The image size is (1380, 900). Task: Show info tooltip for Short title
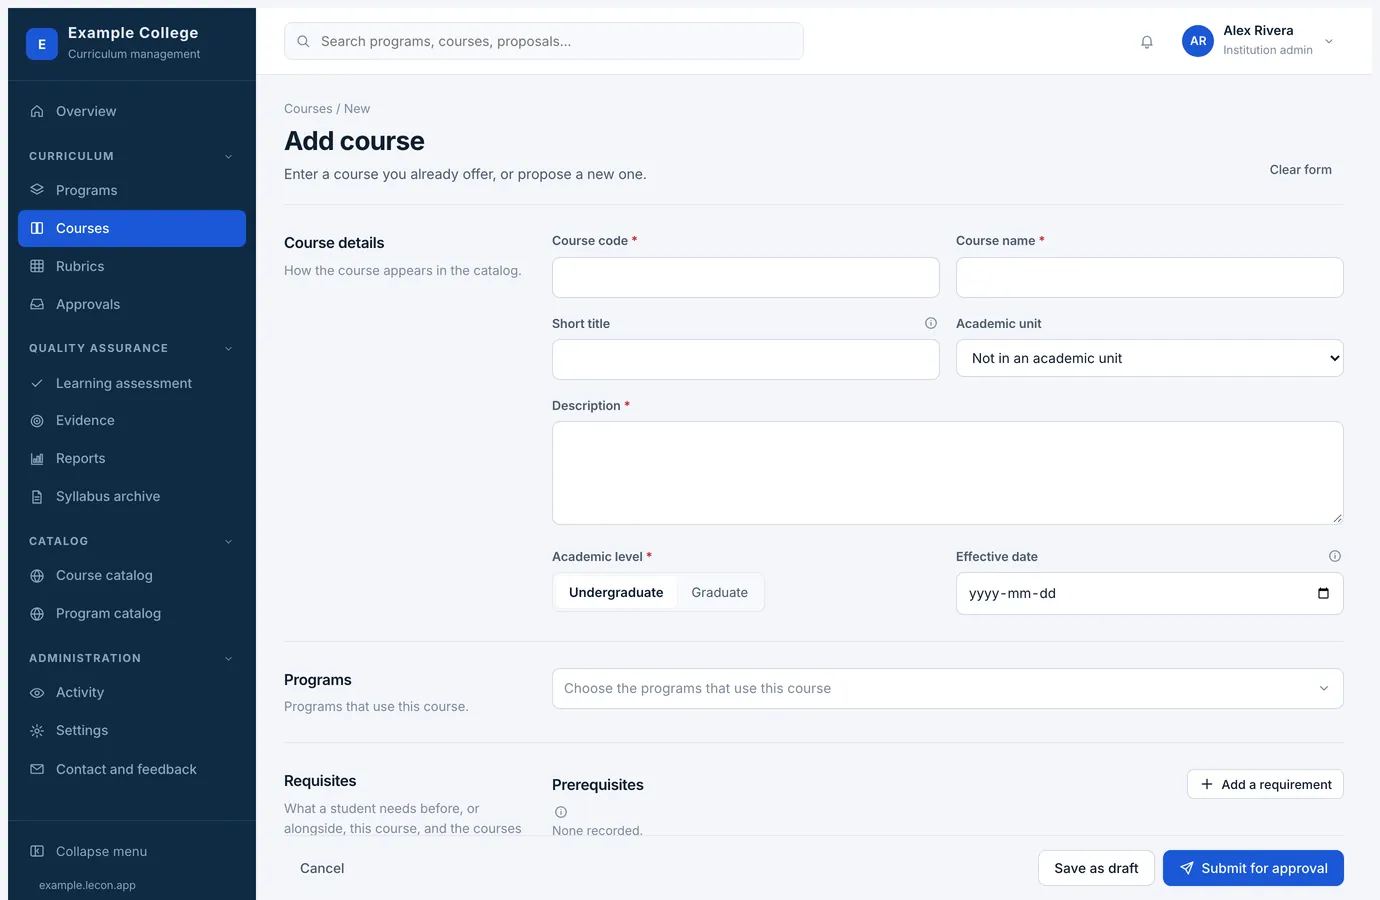pos(931,323)
